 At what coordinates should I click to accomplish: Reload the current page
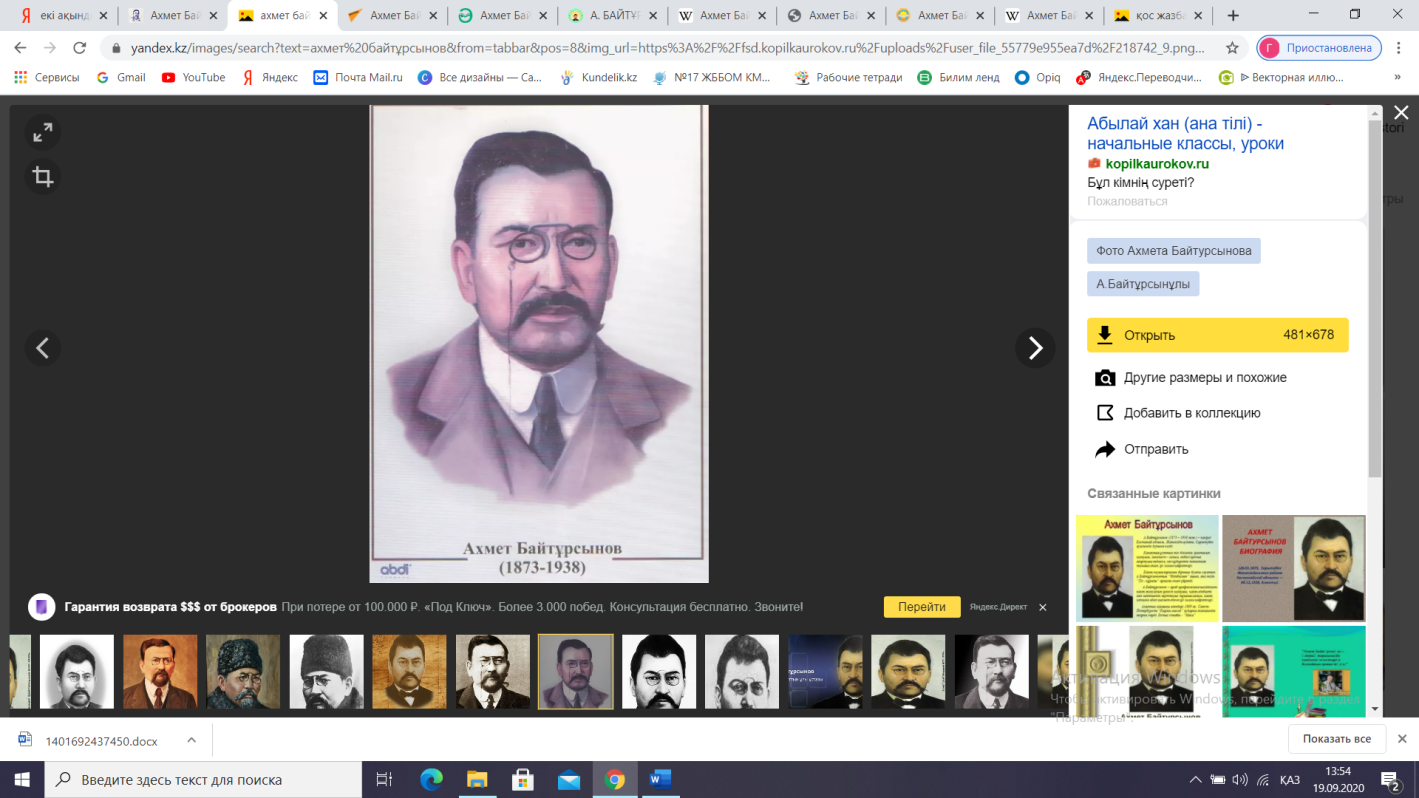click(x=80, y=48)
